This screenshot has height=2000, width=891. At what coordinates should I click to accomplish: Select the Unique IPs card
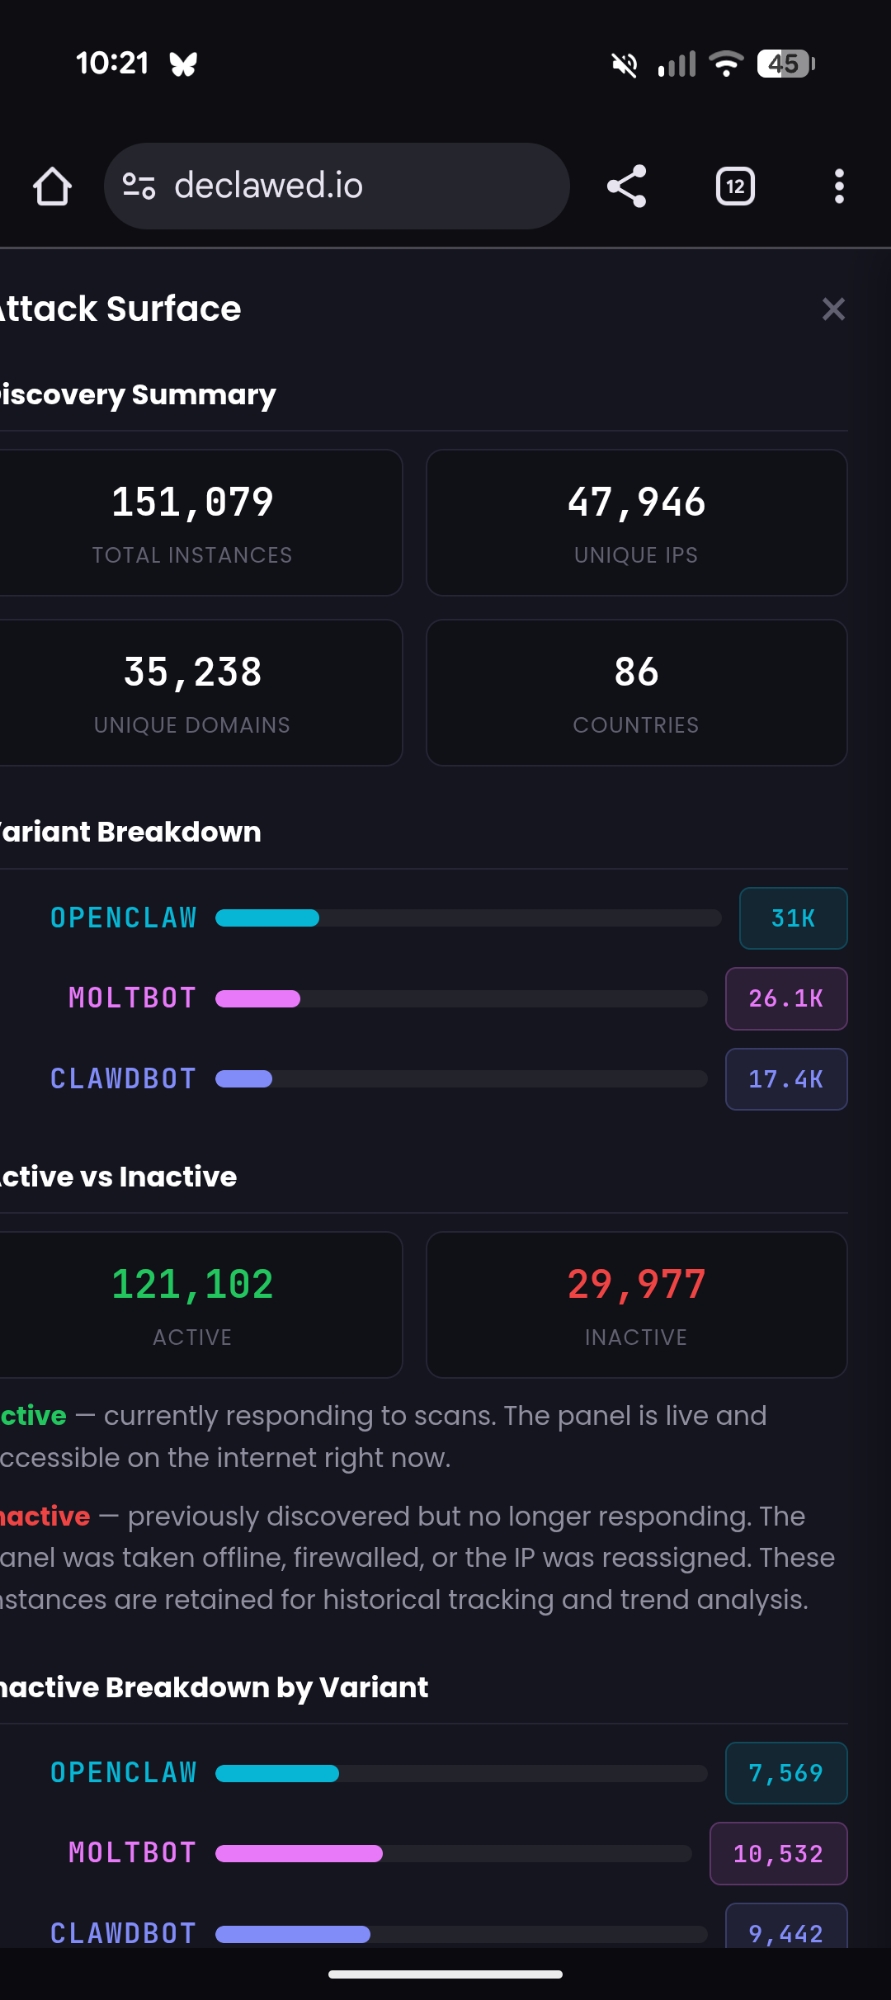click(636, 523)
